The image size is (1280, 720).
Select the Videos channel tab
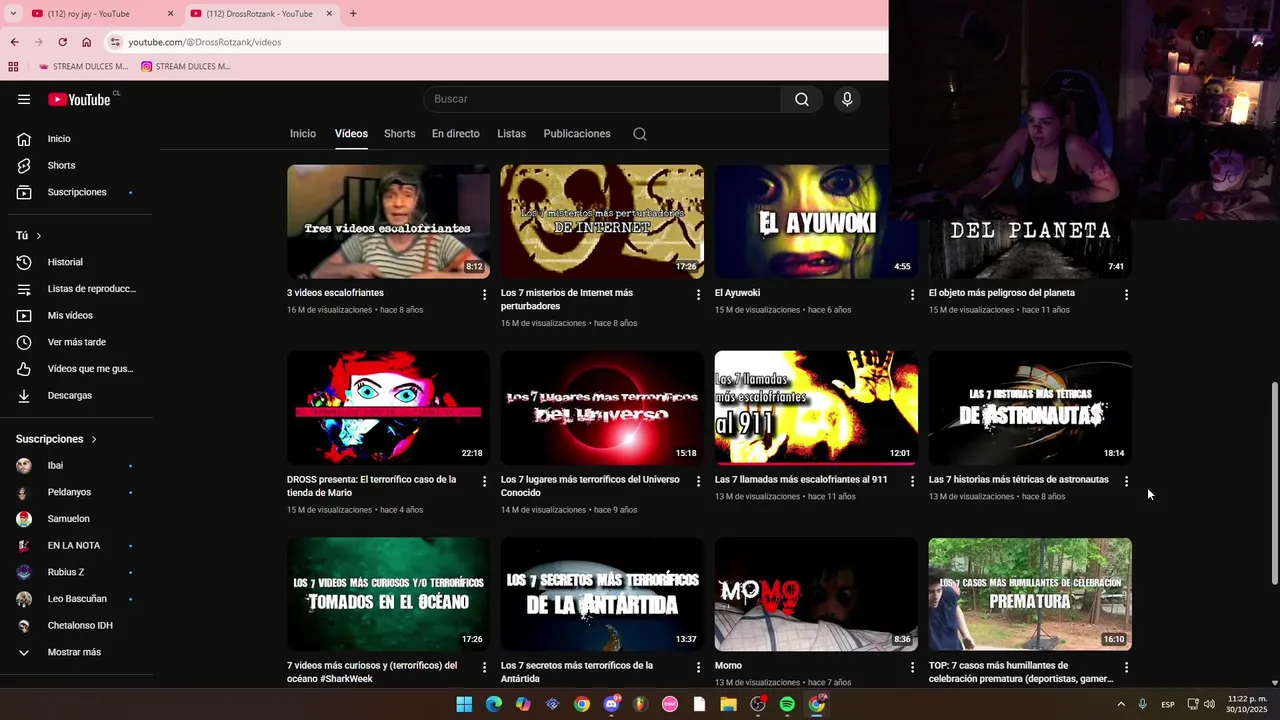click(x=351, y=134)
